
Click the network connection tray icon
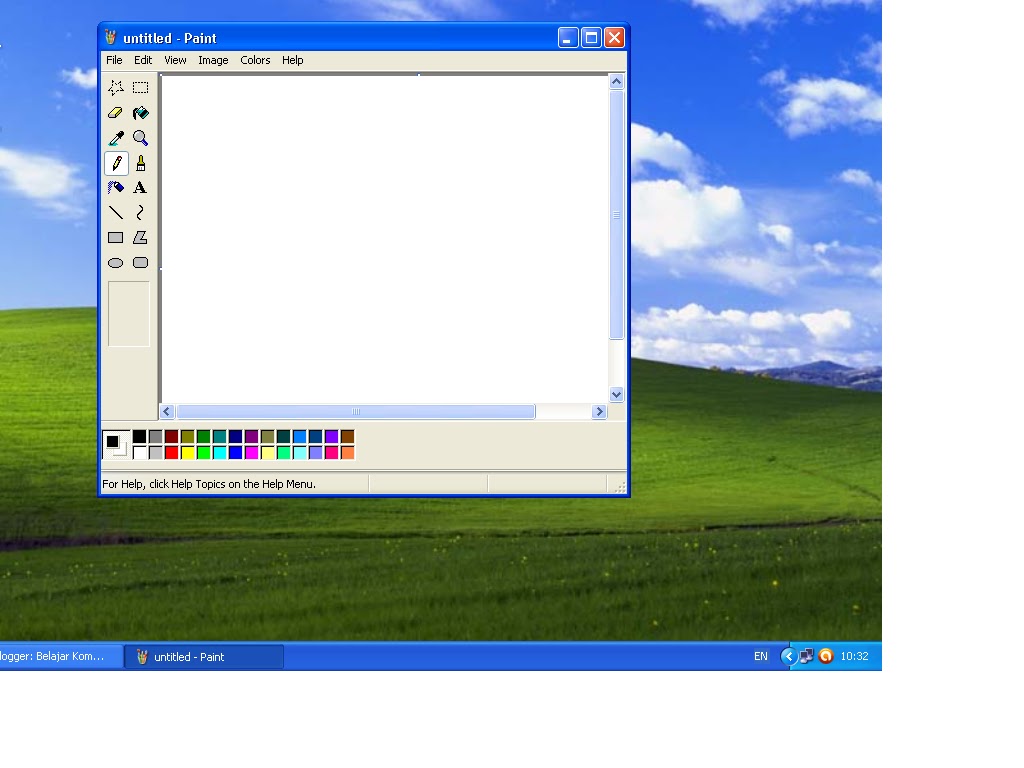tap(807, 656)
